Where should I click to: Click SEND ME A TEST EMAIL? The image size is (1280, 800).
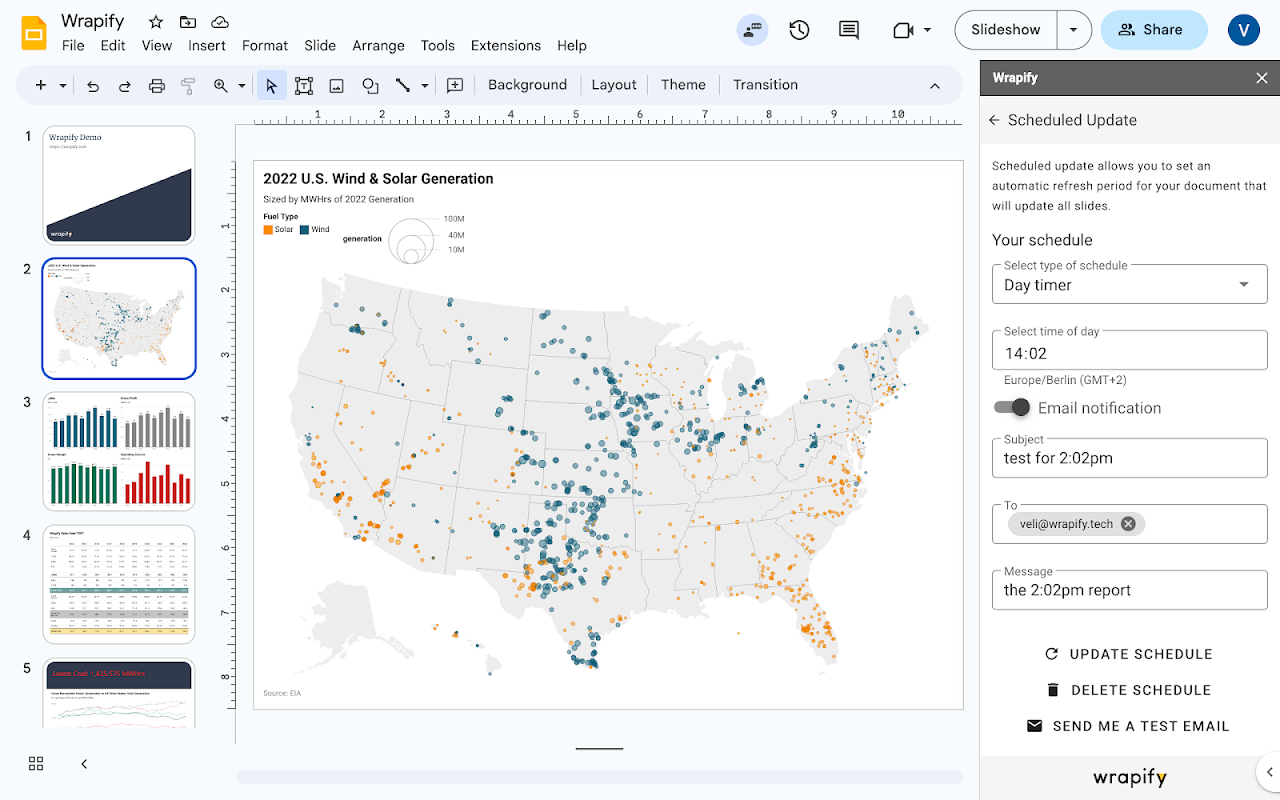pos(1128,726)
